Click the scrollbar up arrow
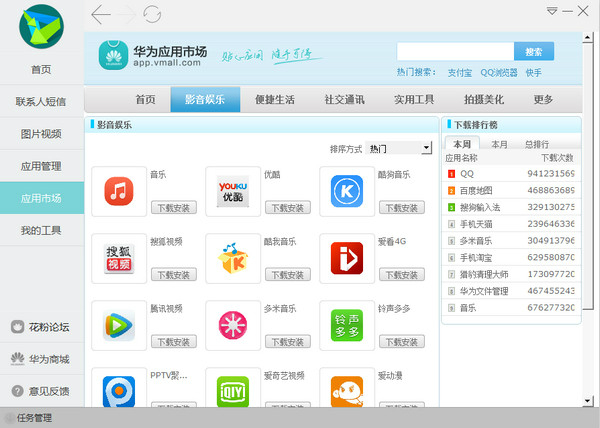600x428 pixels. [588, 37]
